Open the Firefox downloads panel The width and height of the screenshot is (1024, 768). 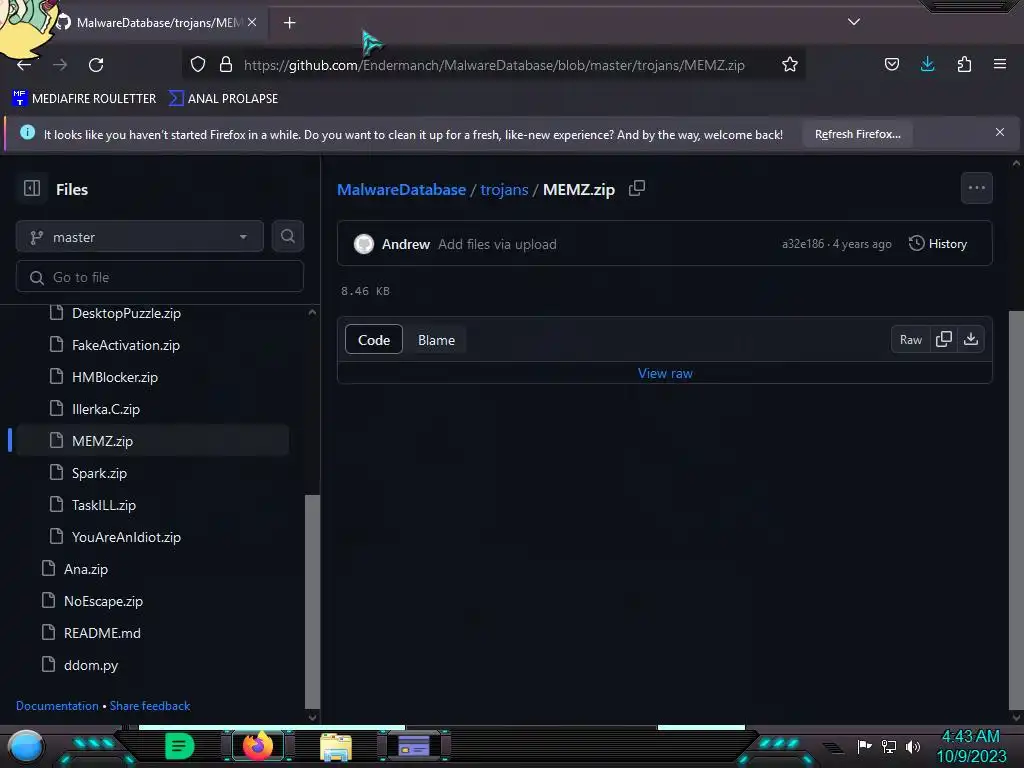click(927, 64)
